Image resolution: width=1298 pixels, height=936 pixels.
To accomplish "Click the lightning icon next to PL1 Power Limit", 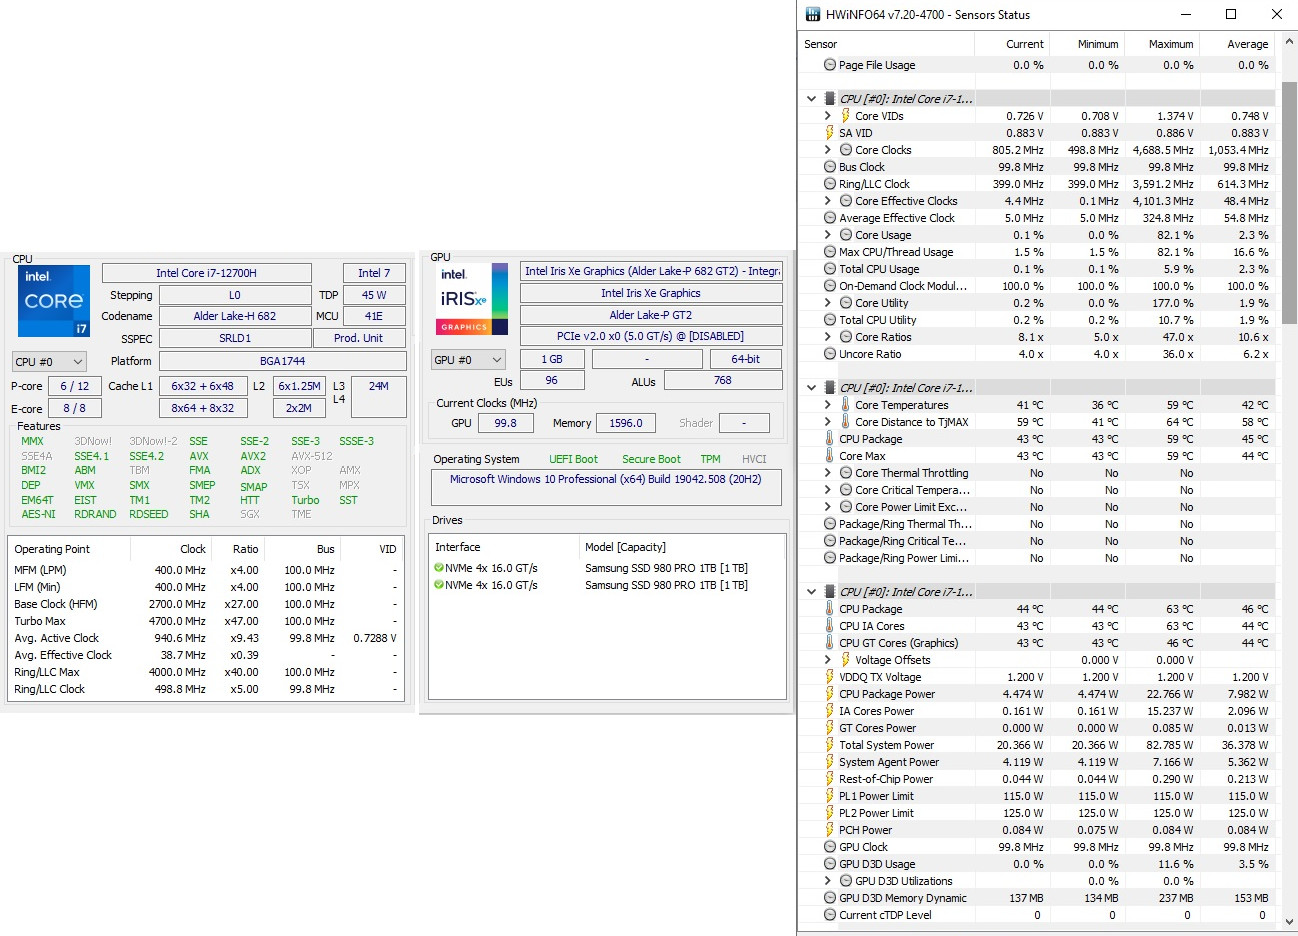I will (830, 796).
